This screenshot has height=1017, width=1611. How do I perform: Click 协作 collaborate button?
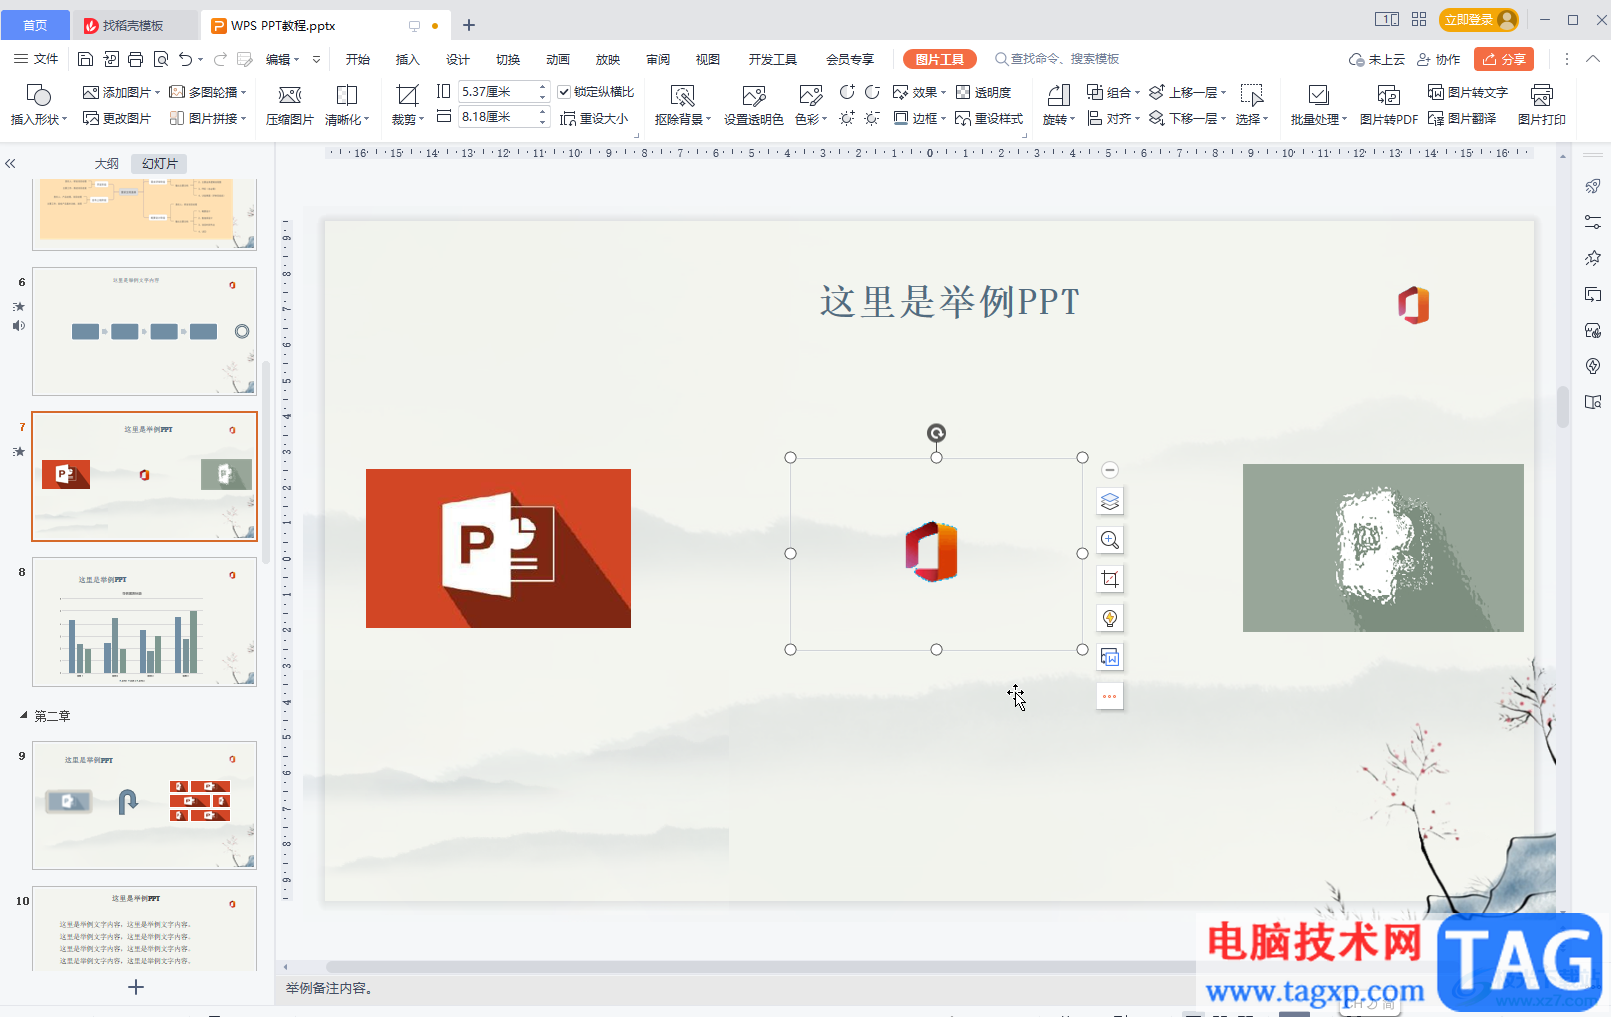(x=1438, y=59)
